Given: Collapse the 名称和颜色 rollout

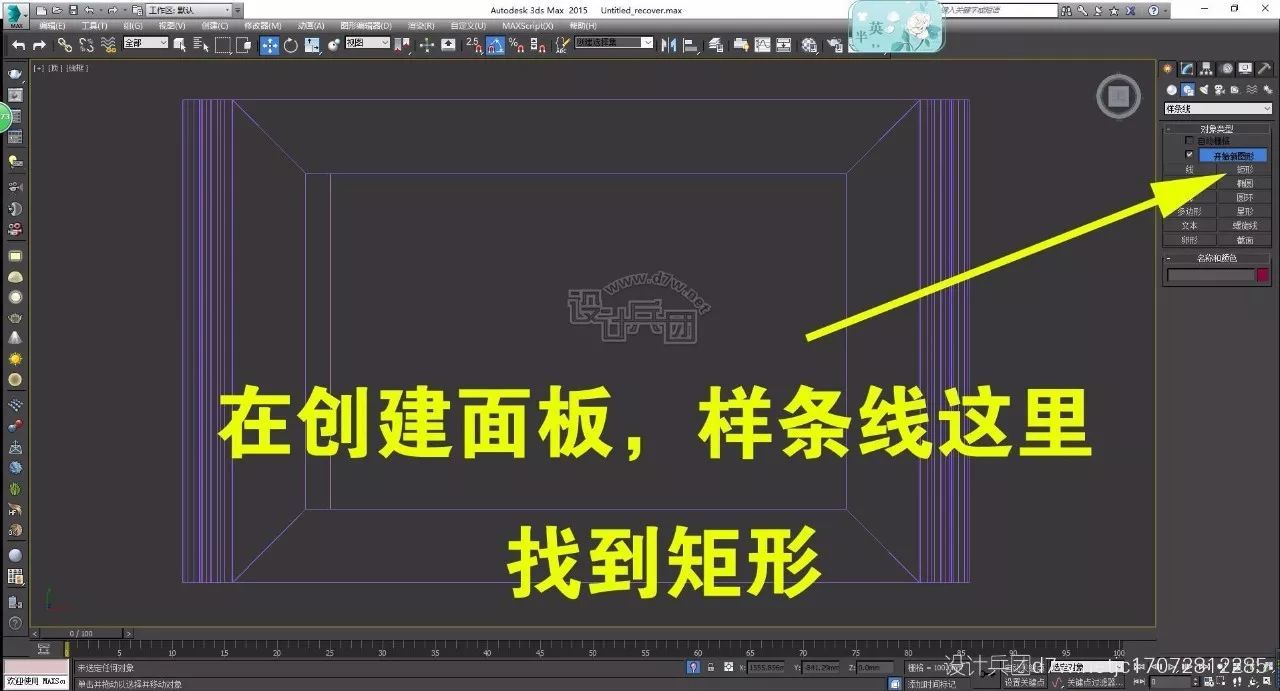Looking at the screenshot, I should (1217, 257).
